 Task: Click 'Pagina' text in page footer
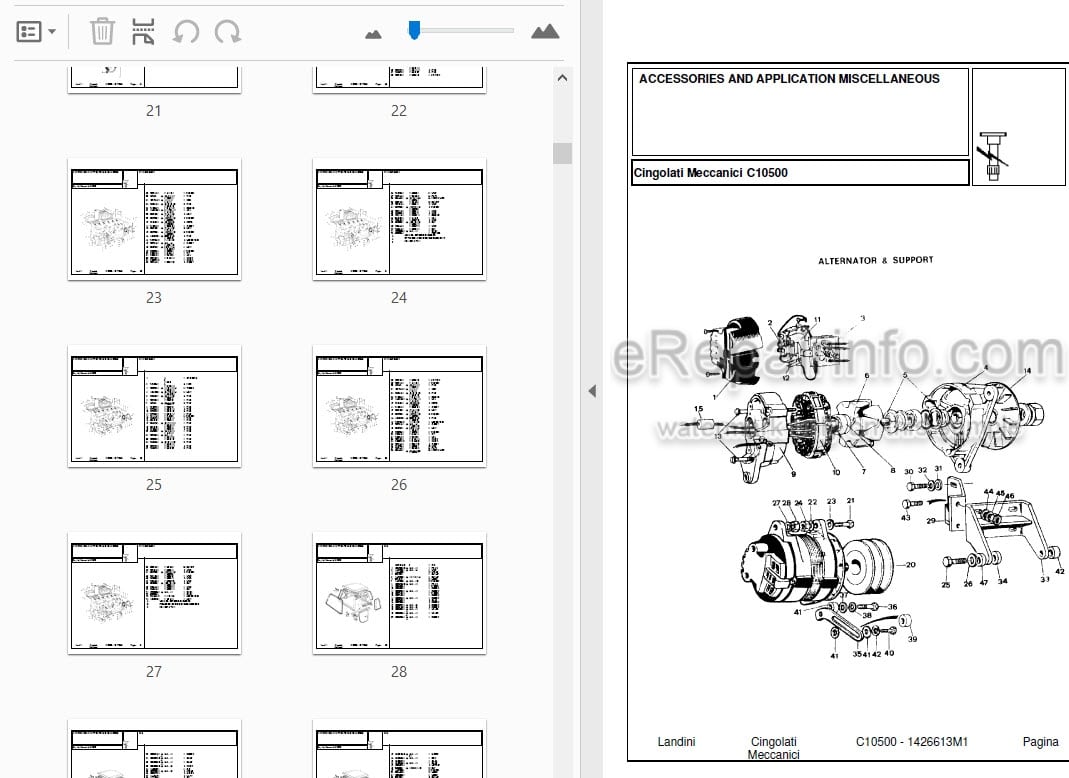1040,741
